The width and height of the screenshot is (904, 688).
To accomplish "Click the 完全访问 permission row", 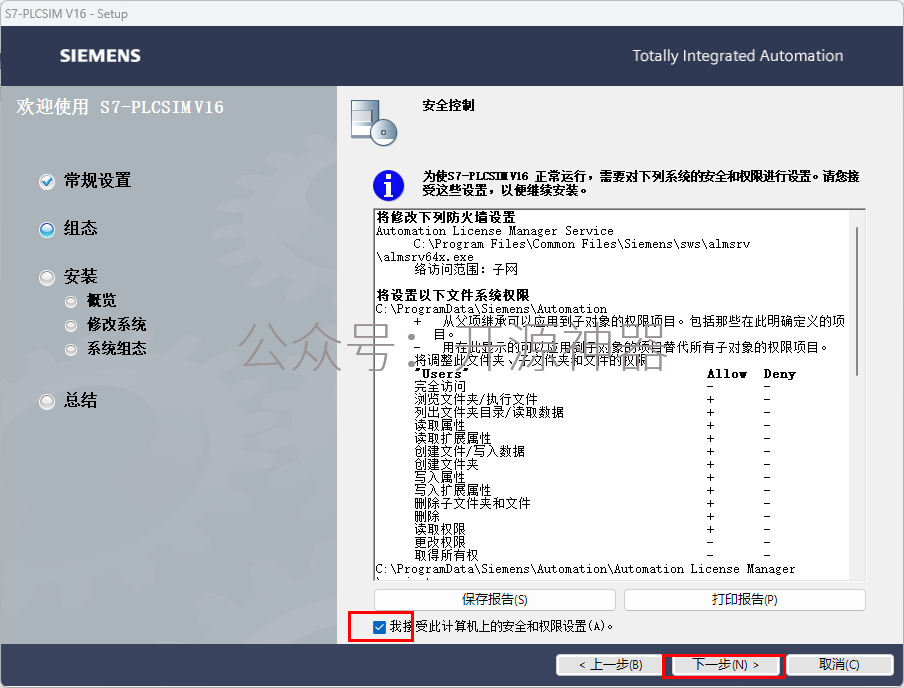I will pos(593,386).
